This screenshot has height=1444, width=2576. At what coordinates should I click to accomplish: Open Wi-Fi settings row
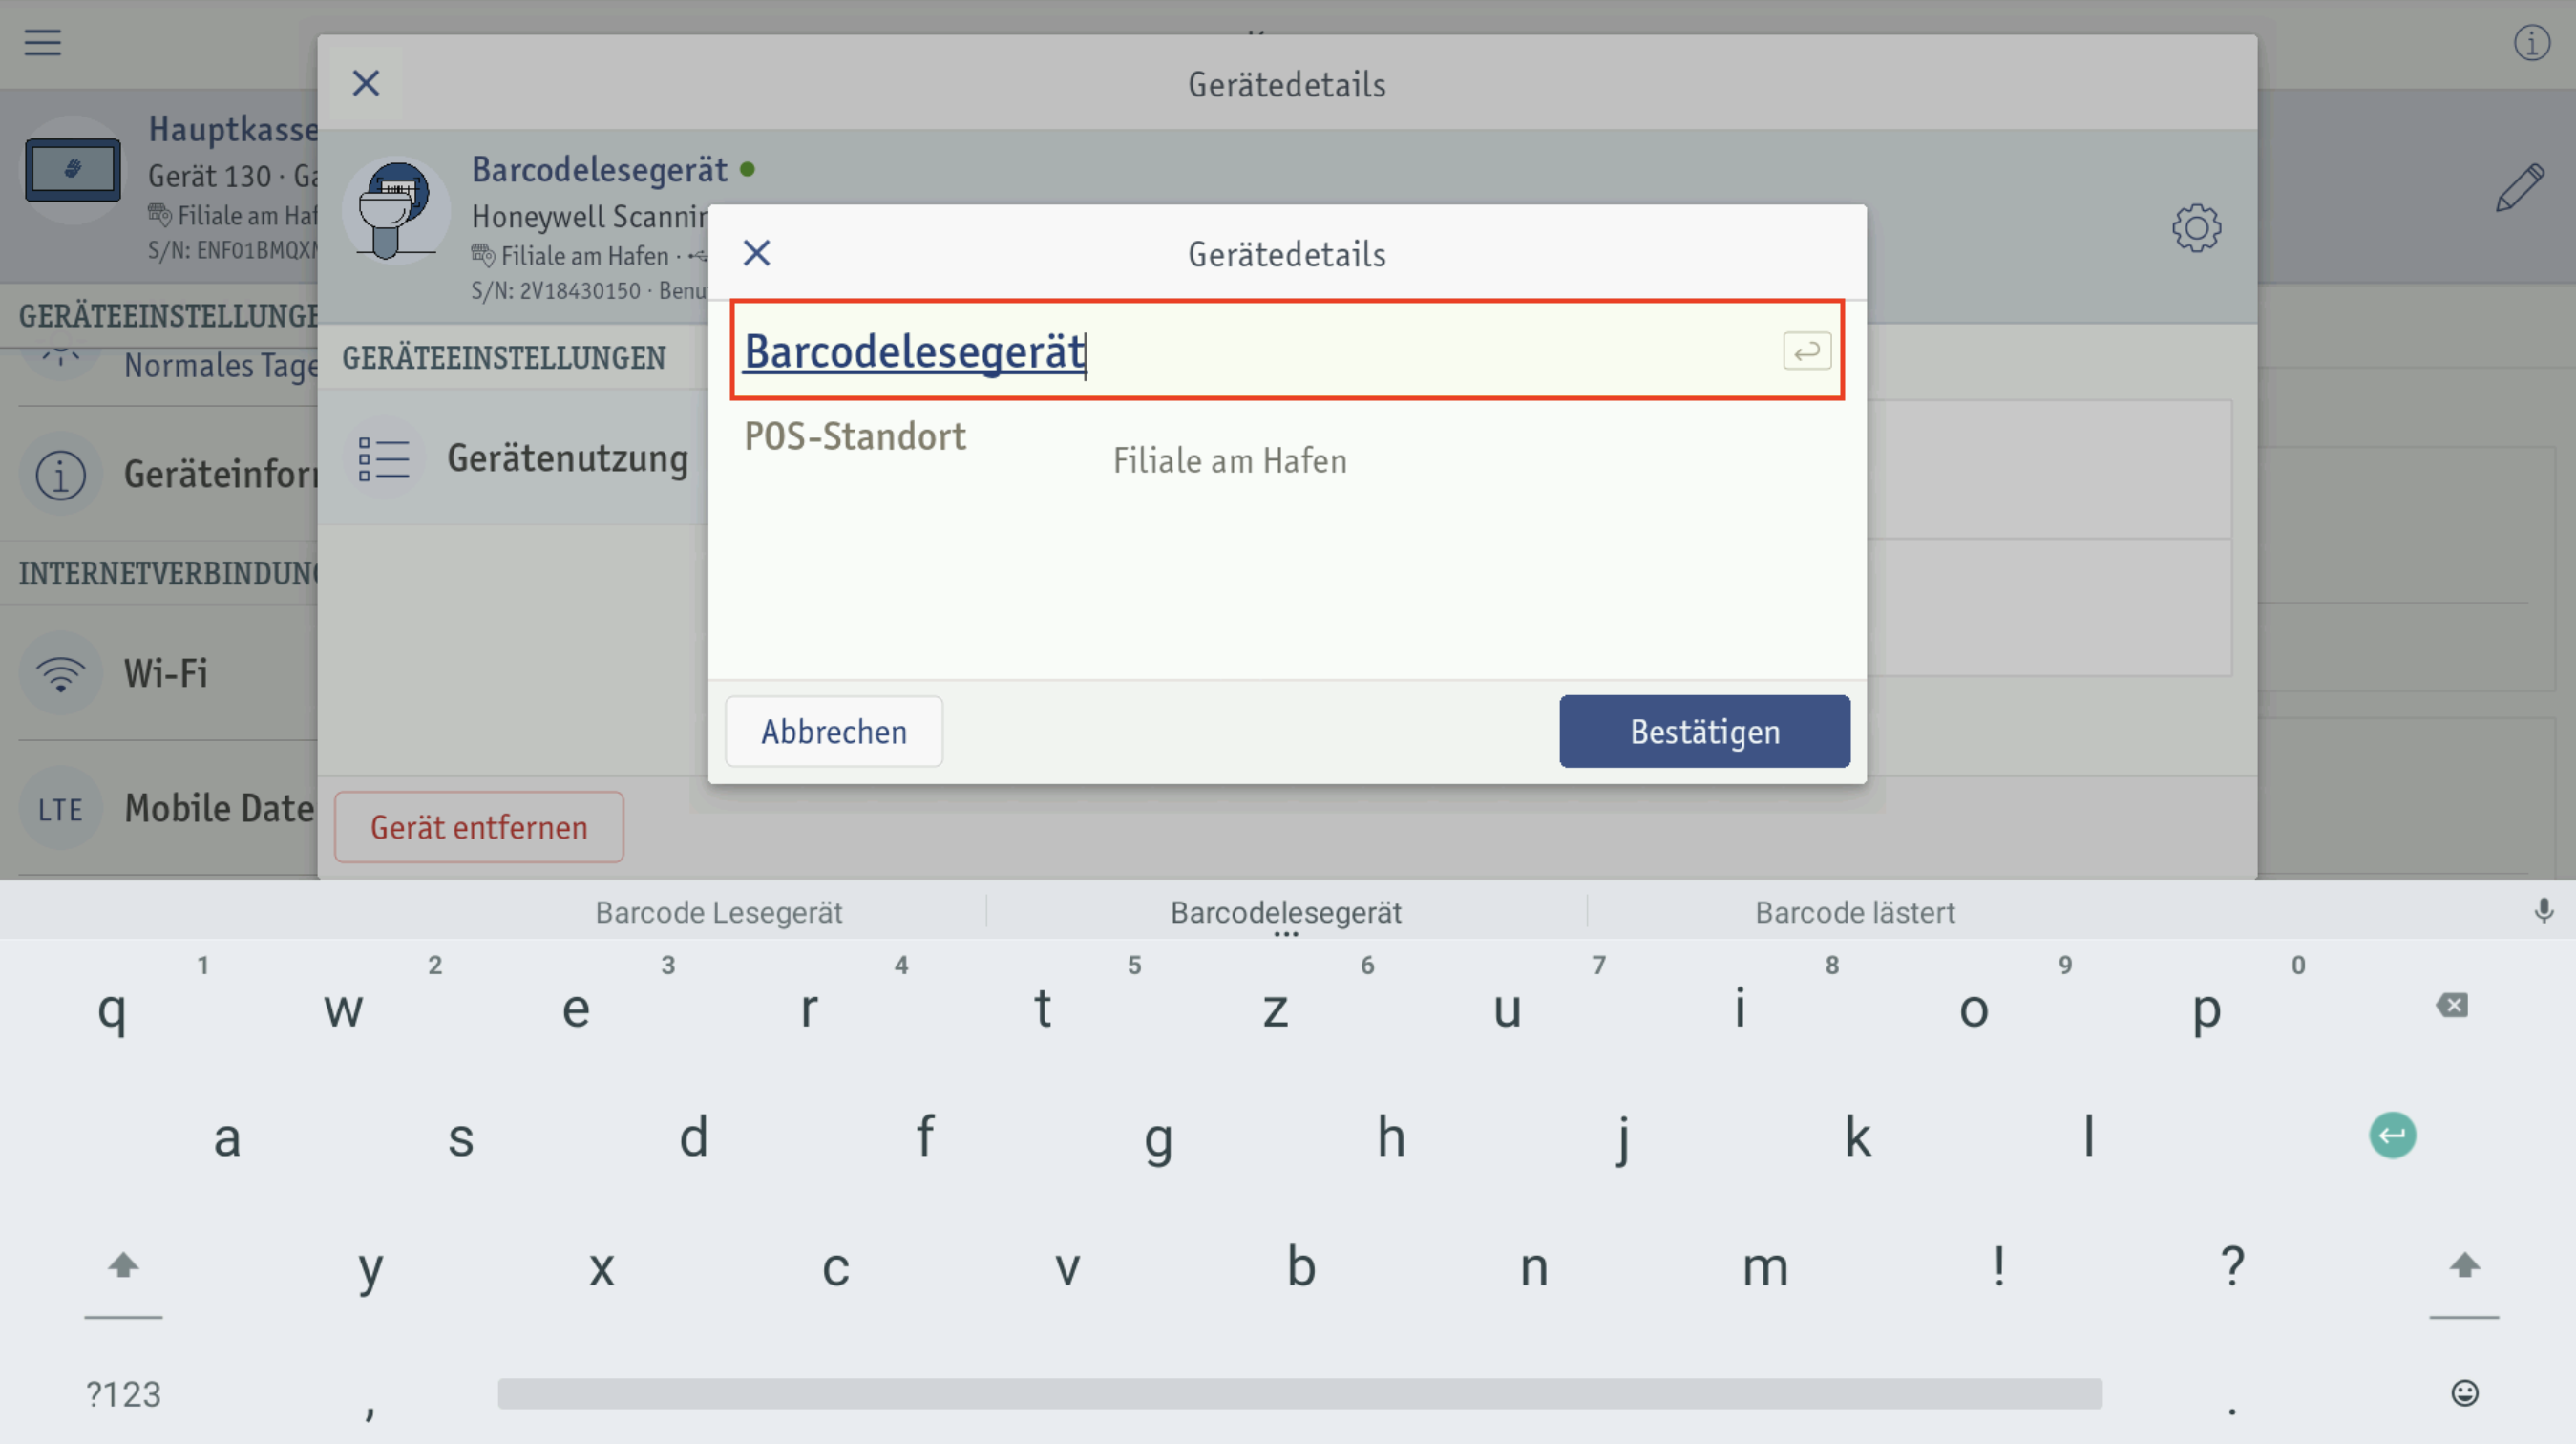[x=160, y=673]
